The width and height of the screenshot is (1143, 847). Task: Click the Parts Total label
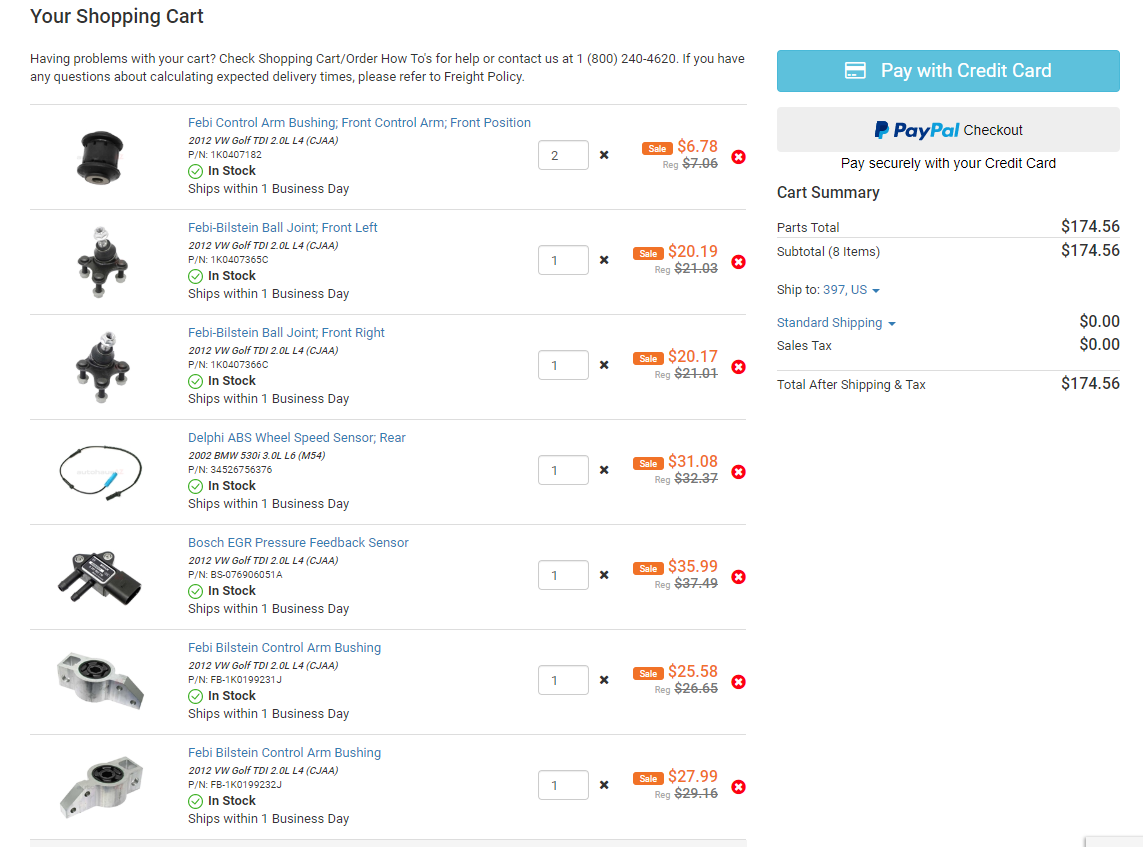pos(808,227)
